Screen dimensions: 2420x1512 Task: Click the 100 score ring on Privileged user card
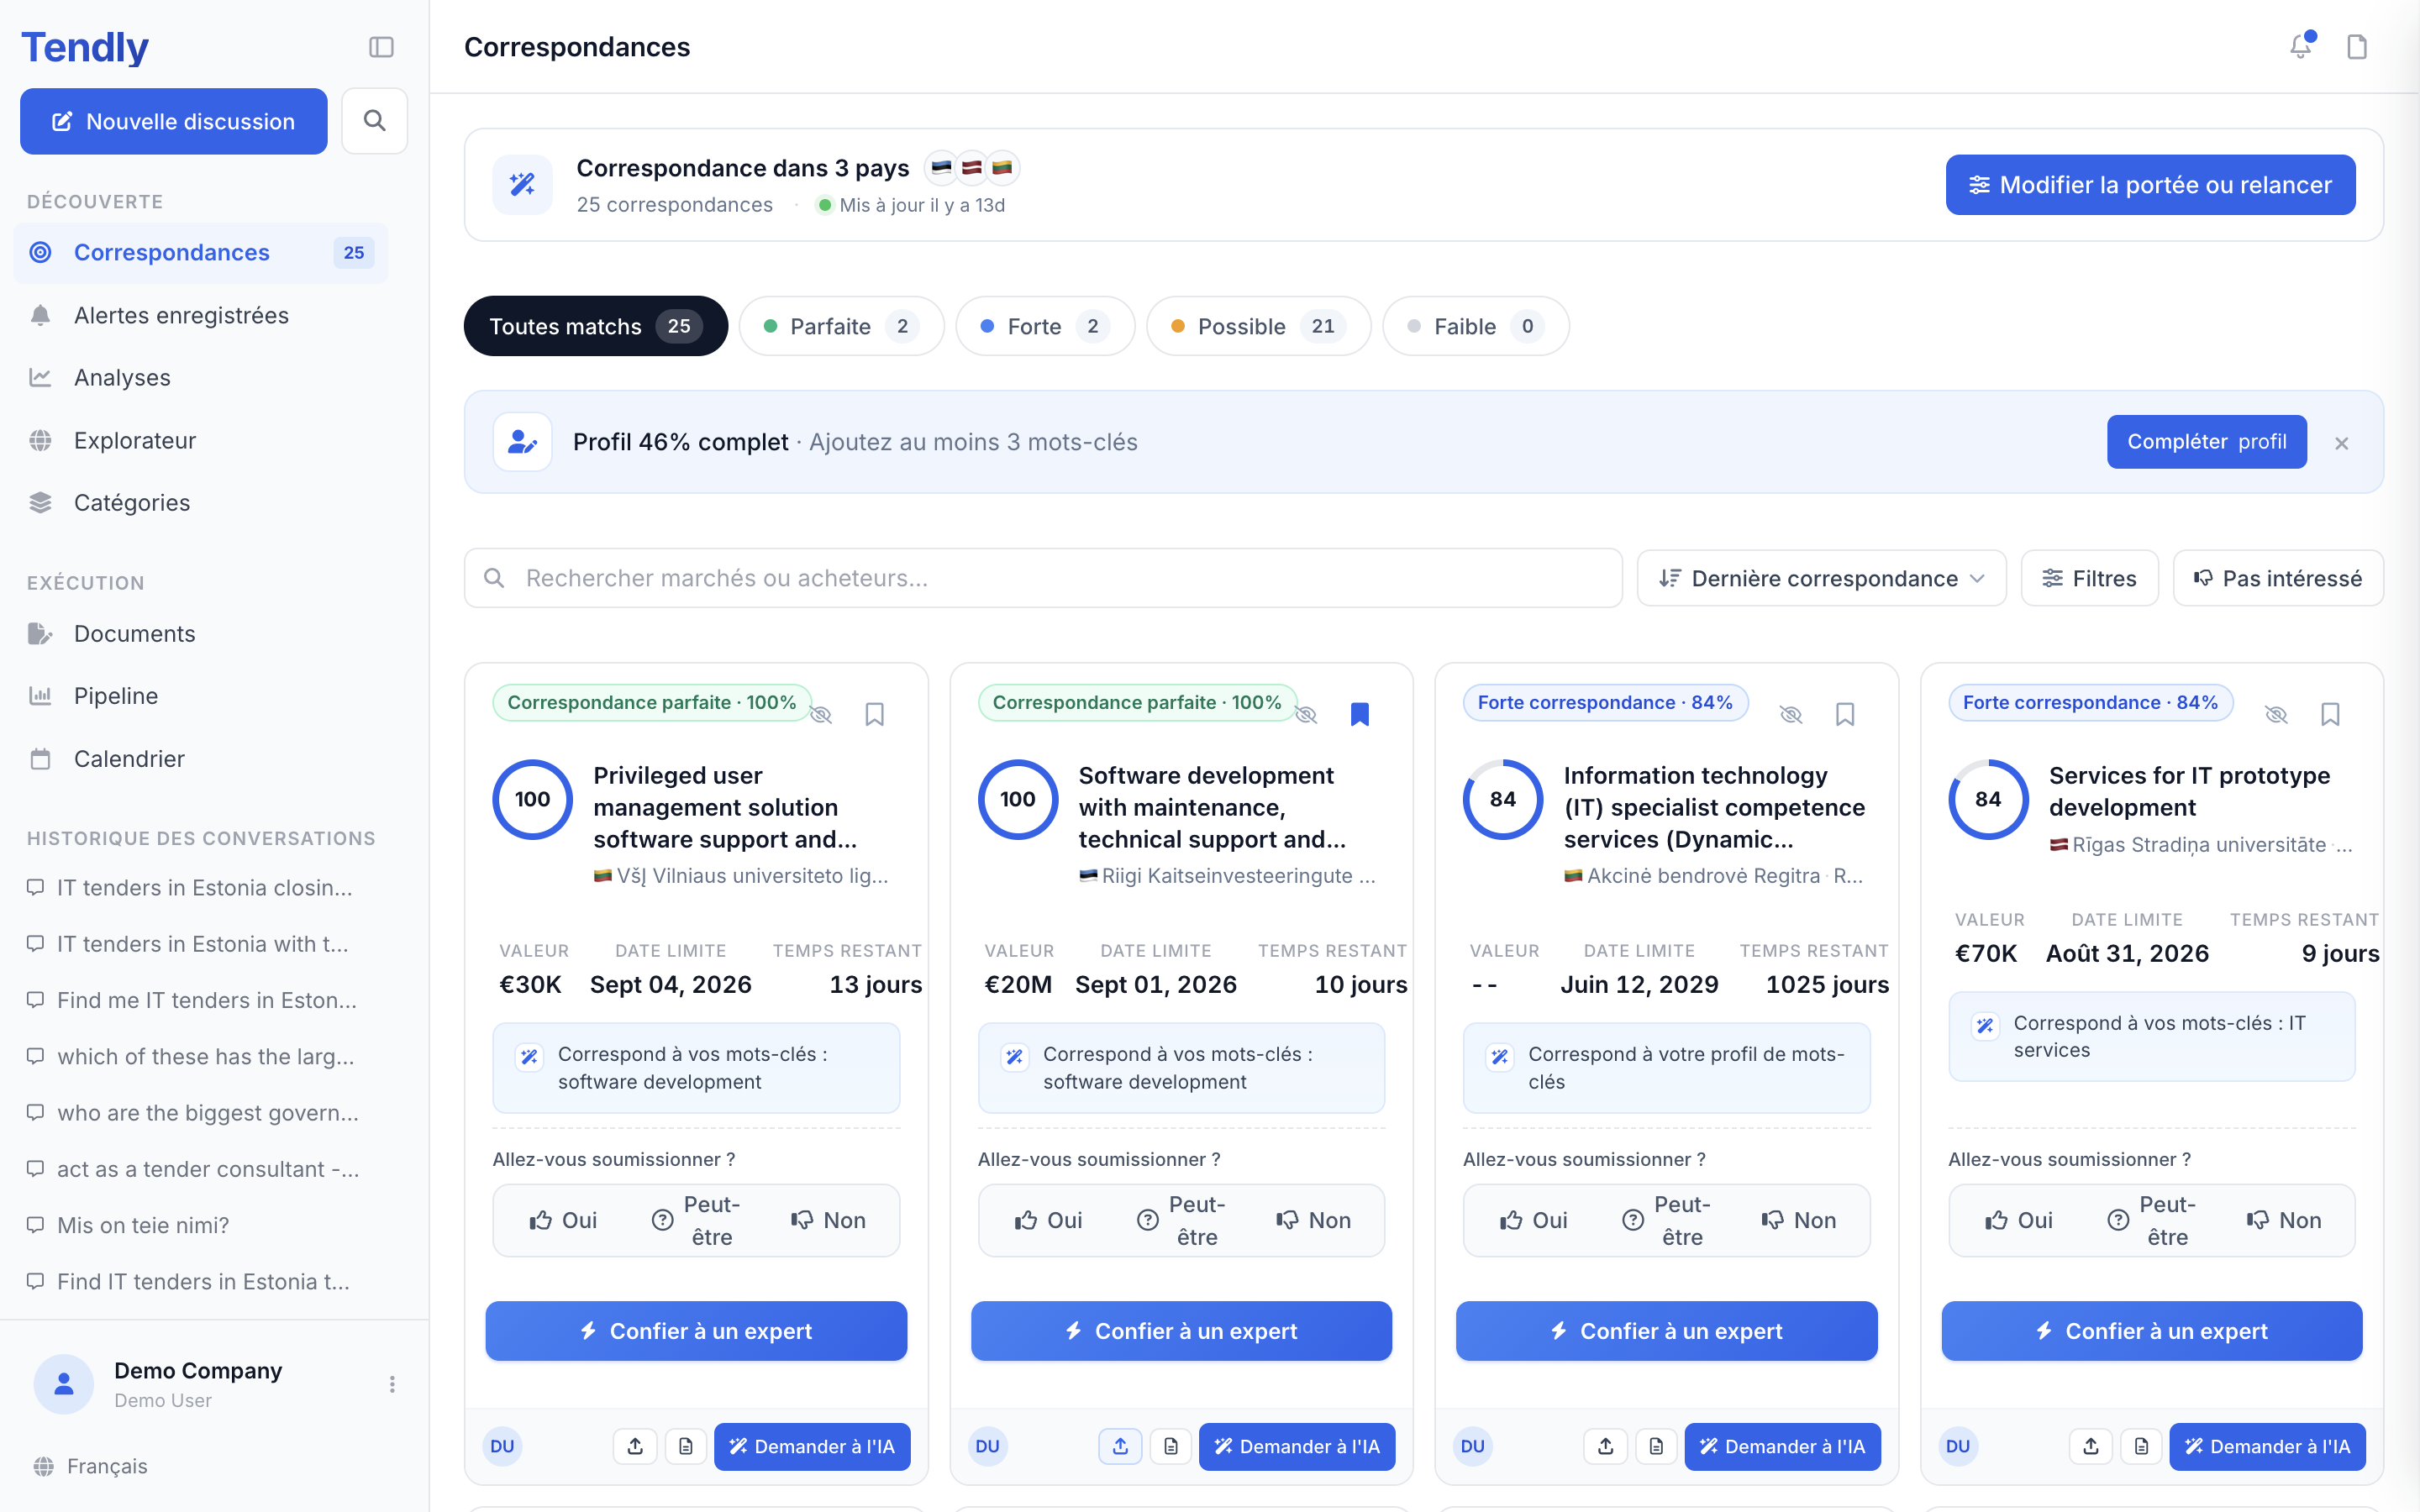click(532, 799)
